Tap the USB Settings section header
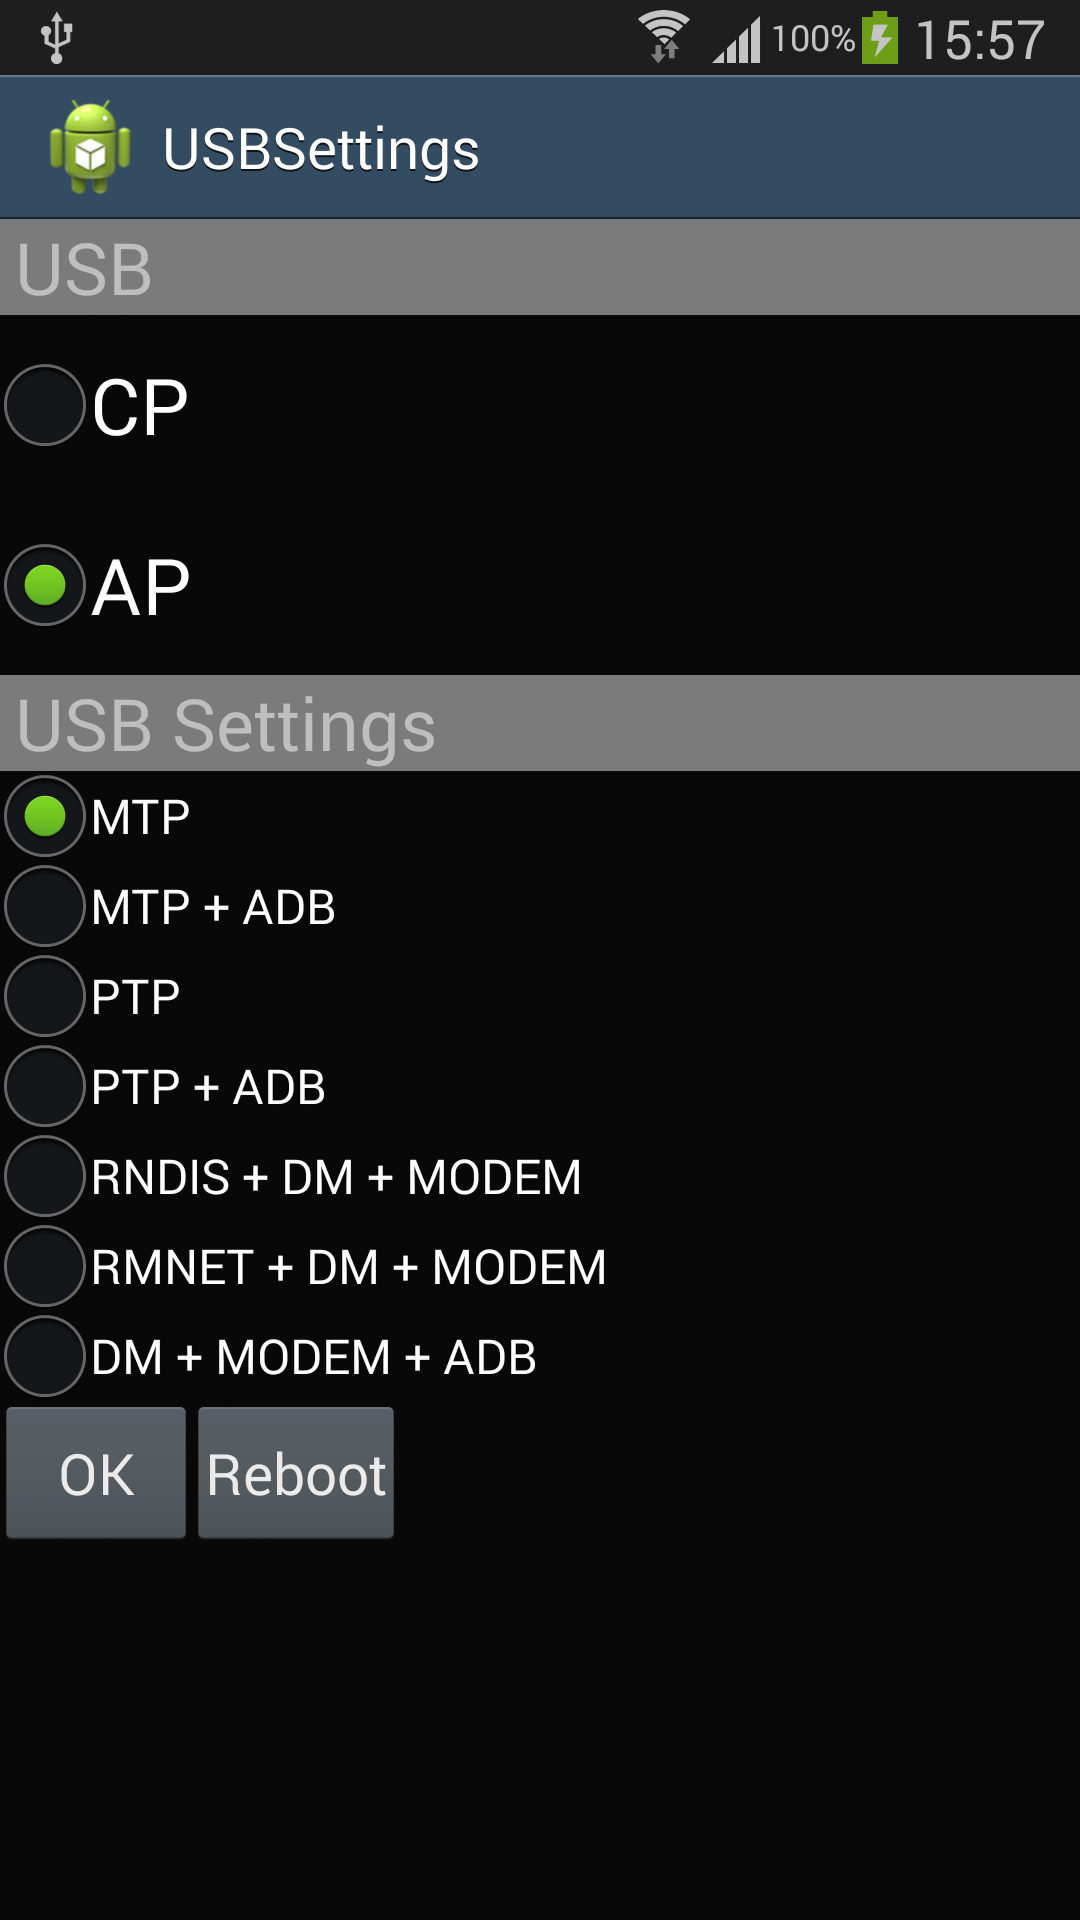 coord(227,725)
